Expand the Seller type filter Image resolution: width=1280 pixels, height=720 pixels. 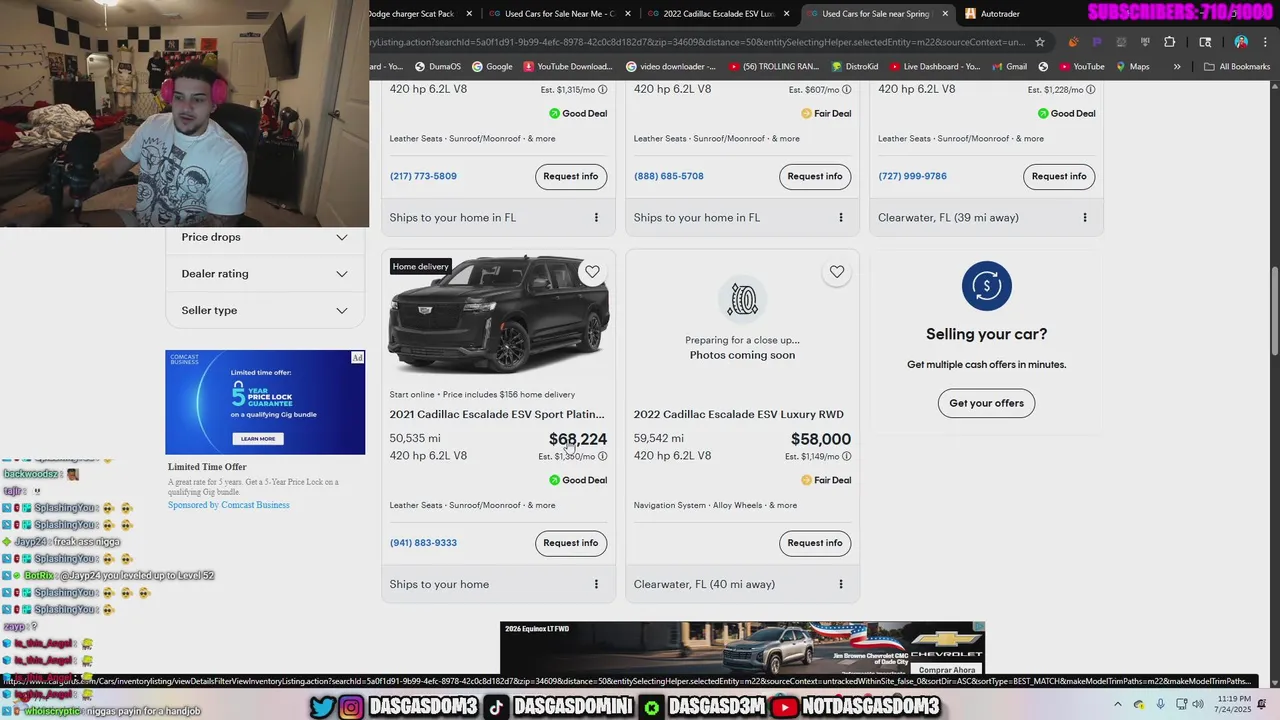[265, 310]
